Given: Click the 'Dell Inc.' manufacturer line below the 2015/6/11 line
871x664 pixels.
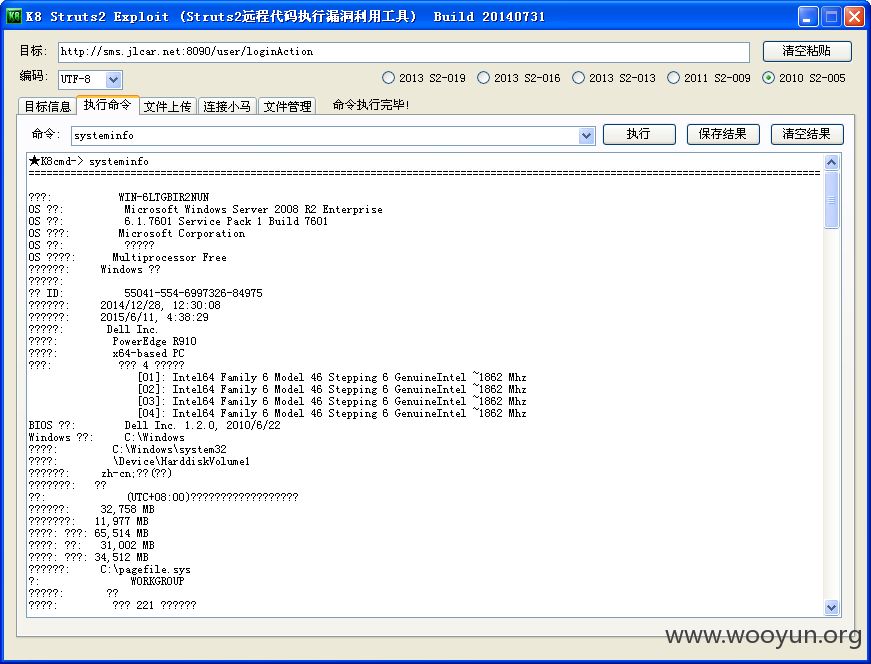Looking at the screenshot, I should (132, 329).
